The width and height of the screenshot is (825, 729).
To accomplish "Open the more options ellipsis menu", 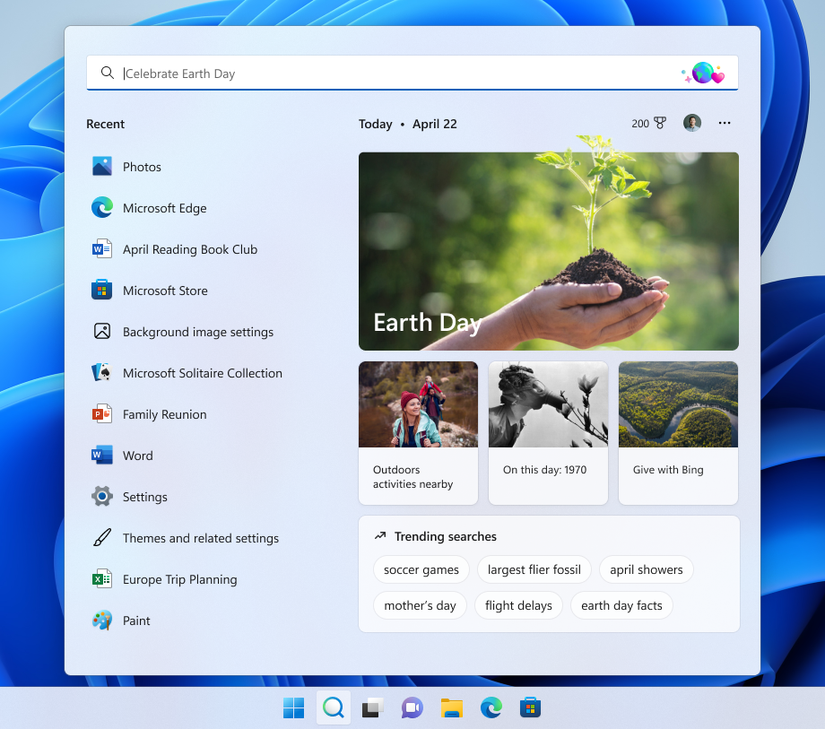I will point(724,123).
